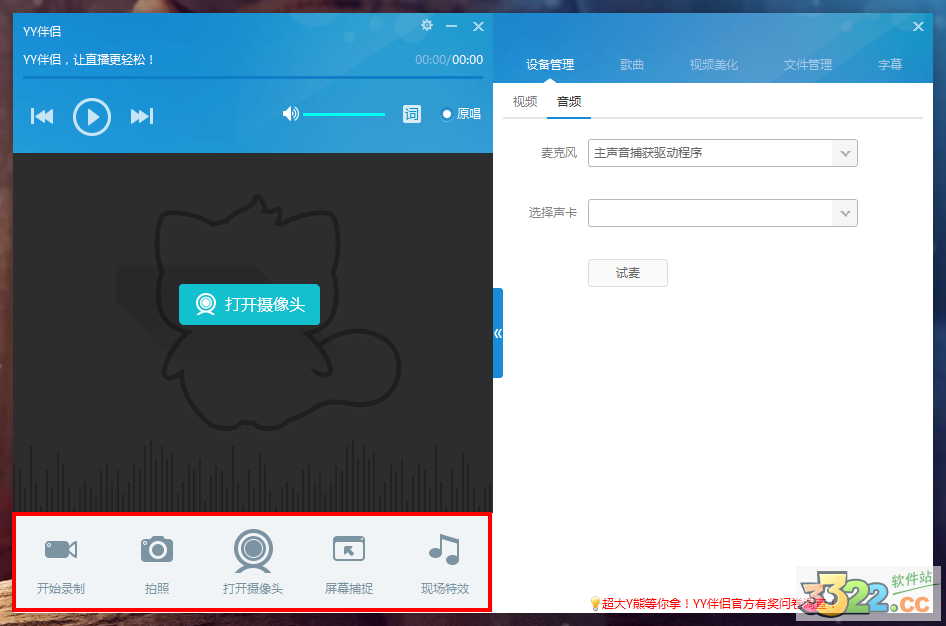Skip to the previous track
The image size is (946, 626).
(42, 116)
